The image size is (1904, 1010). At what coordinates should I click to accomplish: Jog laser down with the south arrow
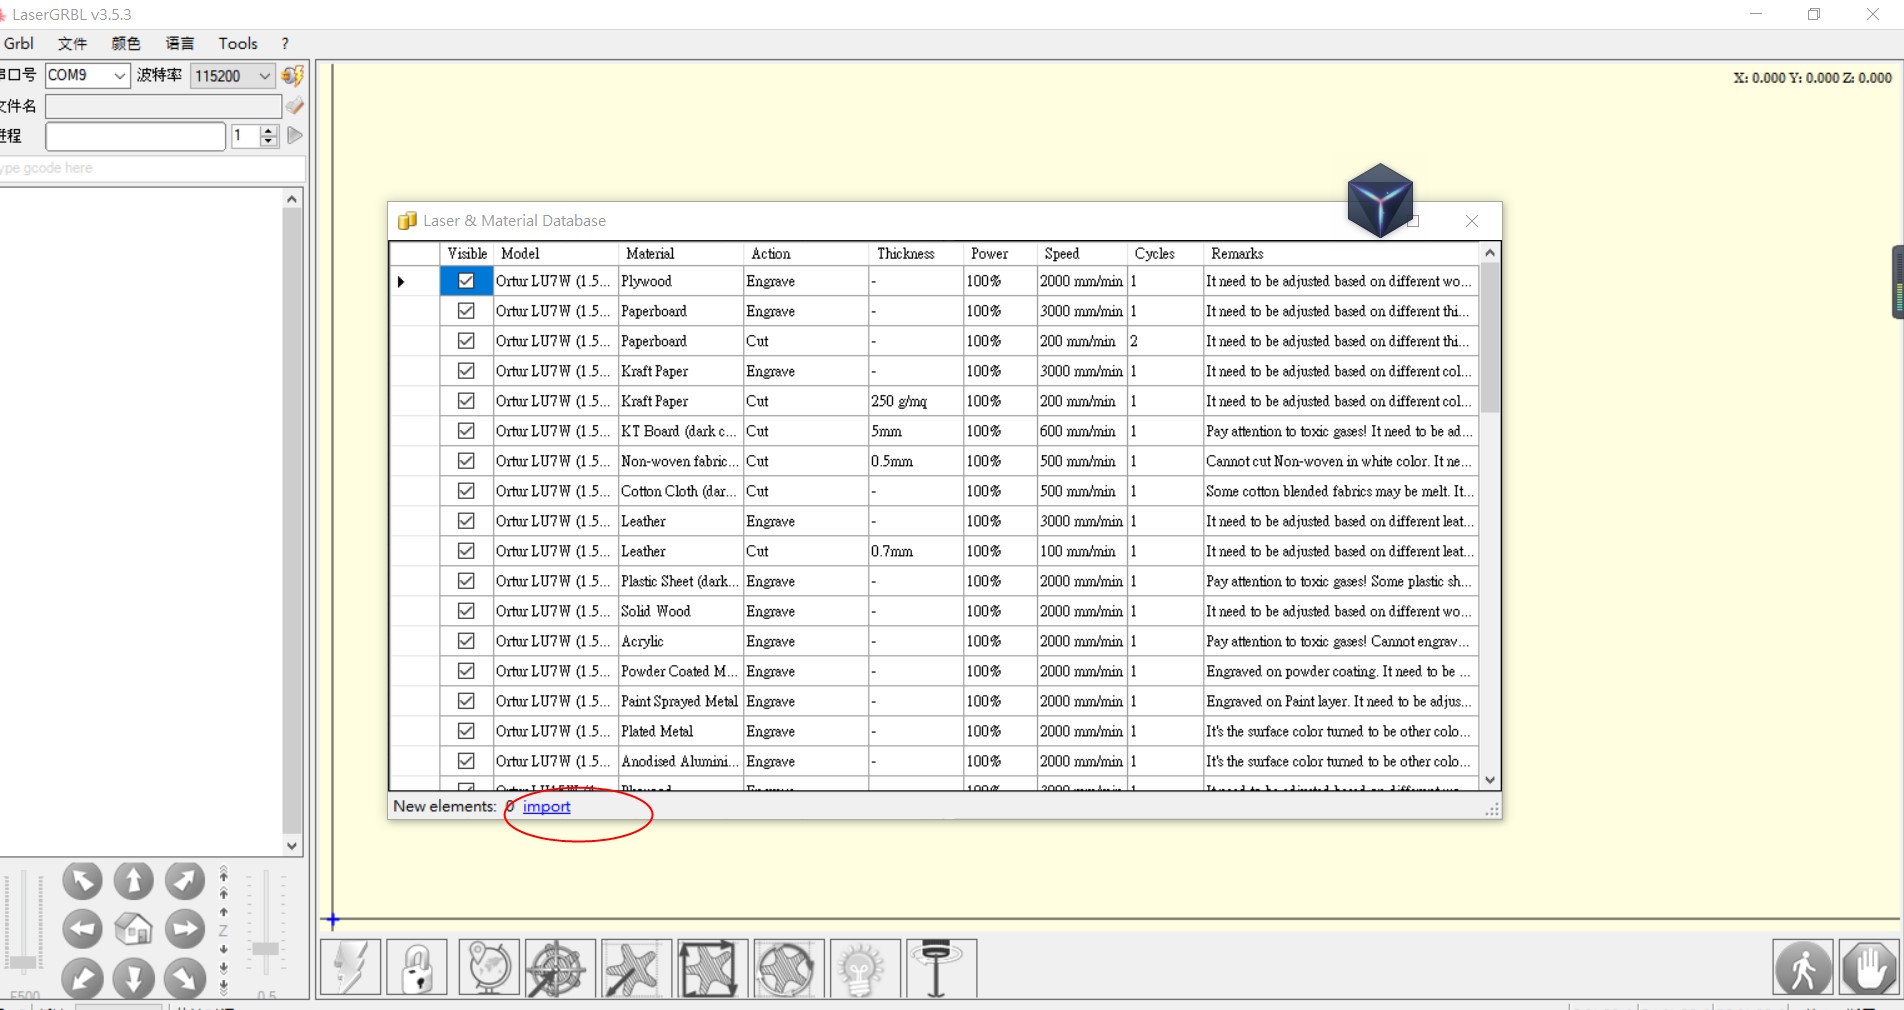[133, 978]
